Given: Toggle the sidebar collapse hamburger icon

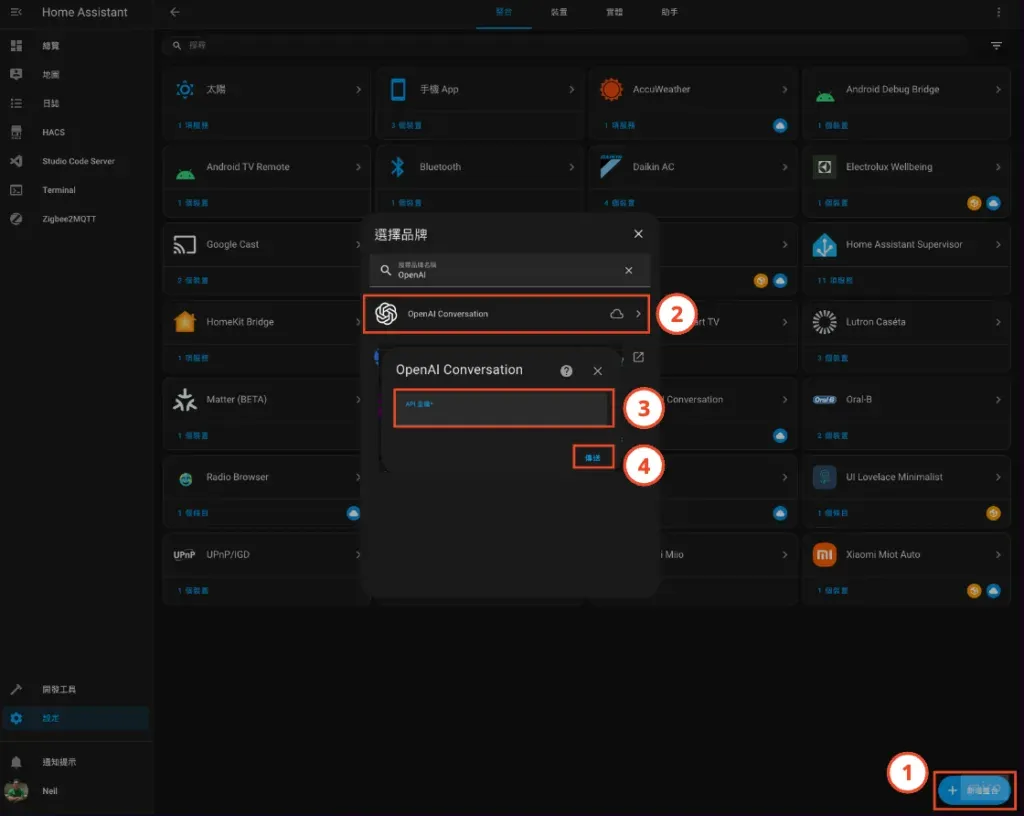Looking at the screenshot, I should (16, 12).
